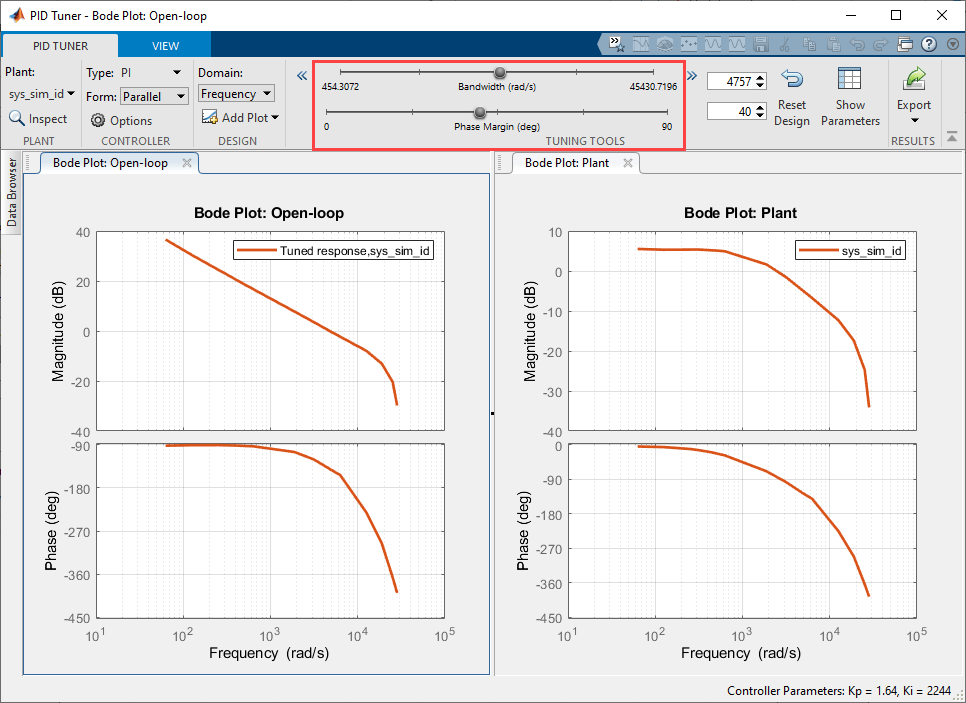Open the Show Parameters table icon
Image resolution: width=966 pixels, height=703 pixels.
850,79
